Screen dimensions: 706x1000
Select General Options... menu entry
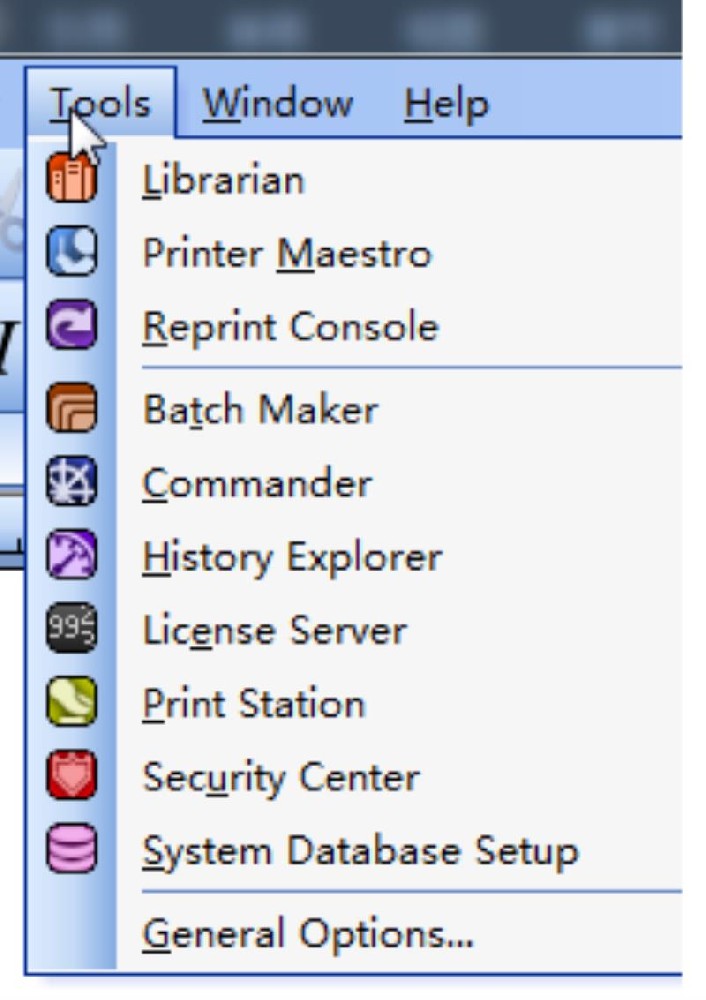click(x=308, y=935)
